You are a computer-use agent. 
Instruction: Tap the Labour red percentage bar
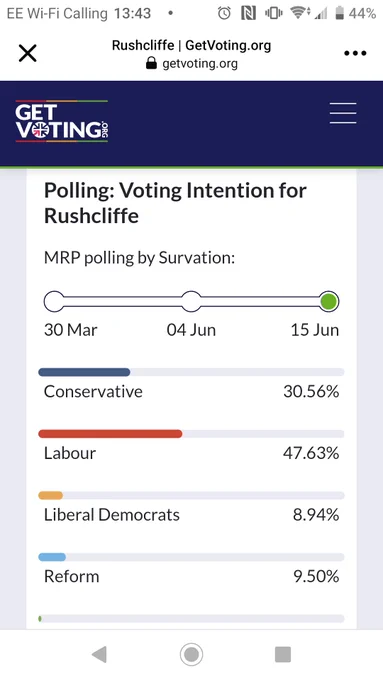[110, 434]
